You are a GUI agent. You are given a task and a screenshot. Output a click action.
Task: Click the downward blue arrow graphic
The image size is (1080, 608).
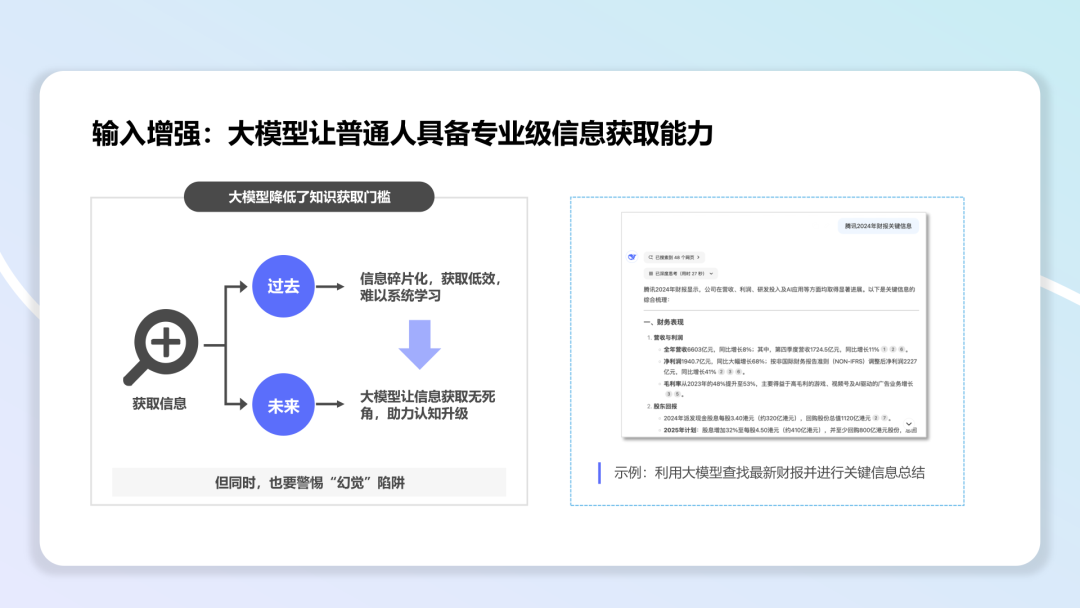click(x=419, y=344)
